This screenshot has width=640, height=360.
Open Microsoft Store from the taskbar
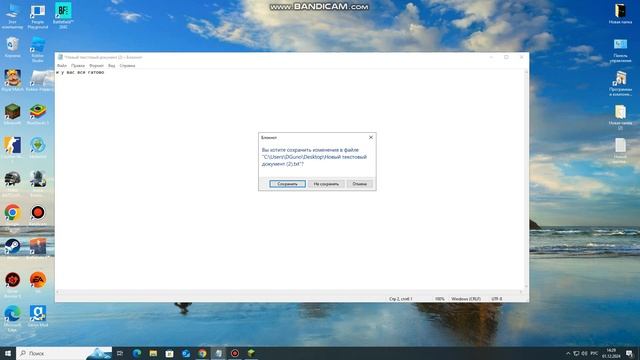pyautogui.click(x=169, y=353)
